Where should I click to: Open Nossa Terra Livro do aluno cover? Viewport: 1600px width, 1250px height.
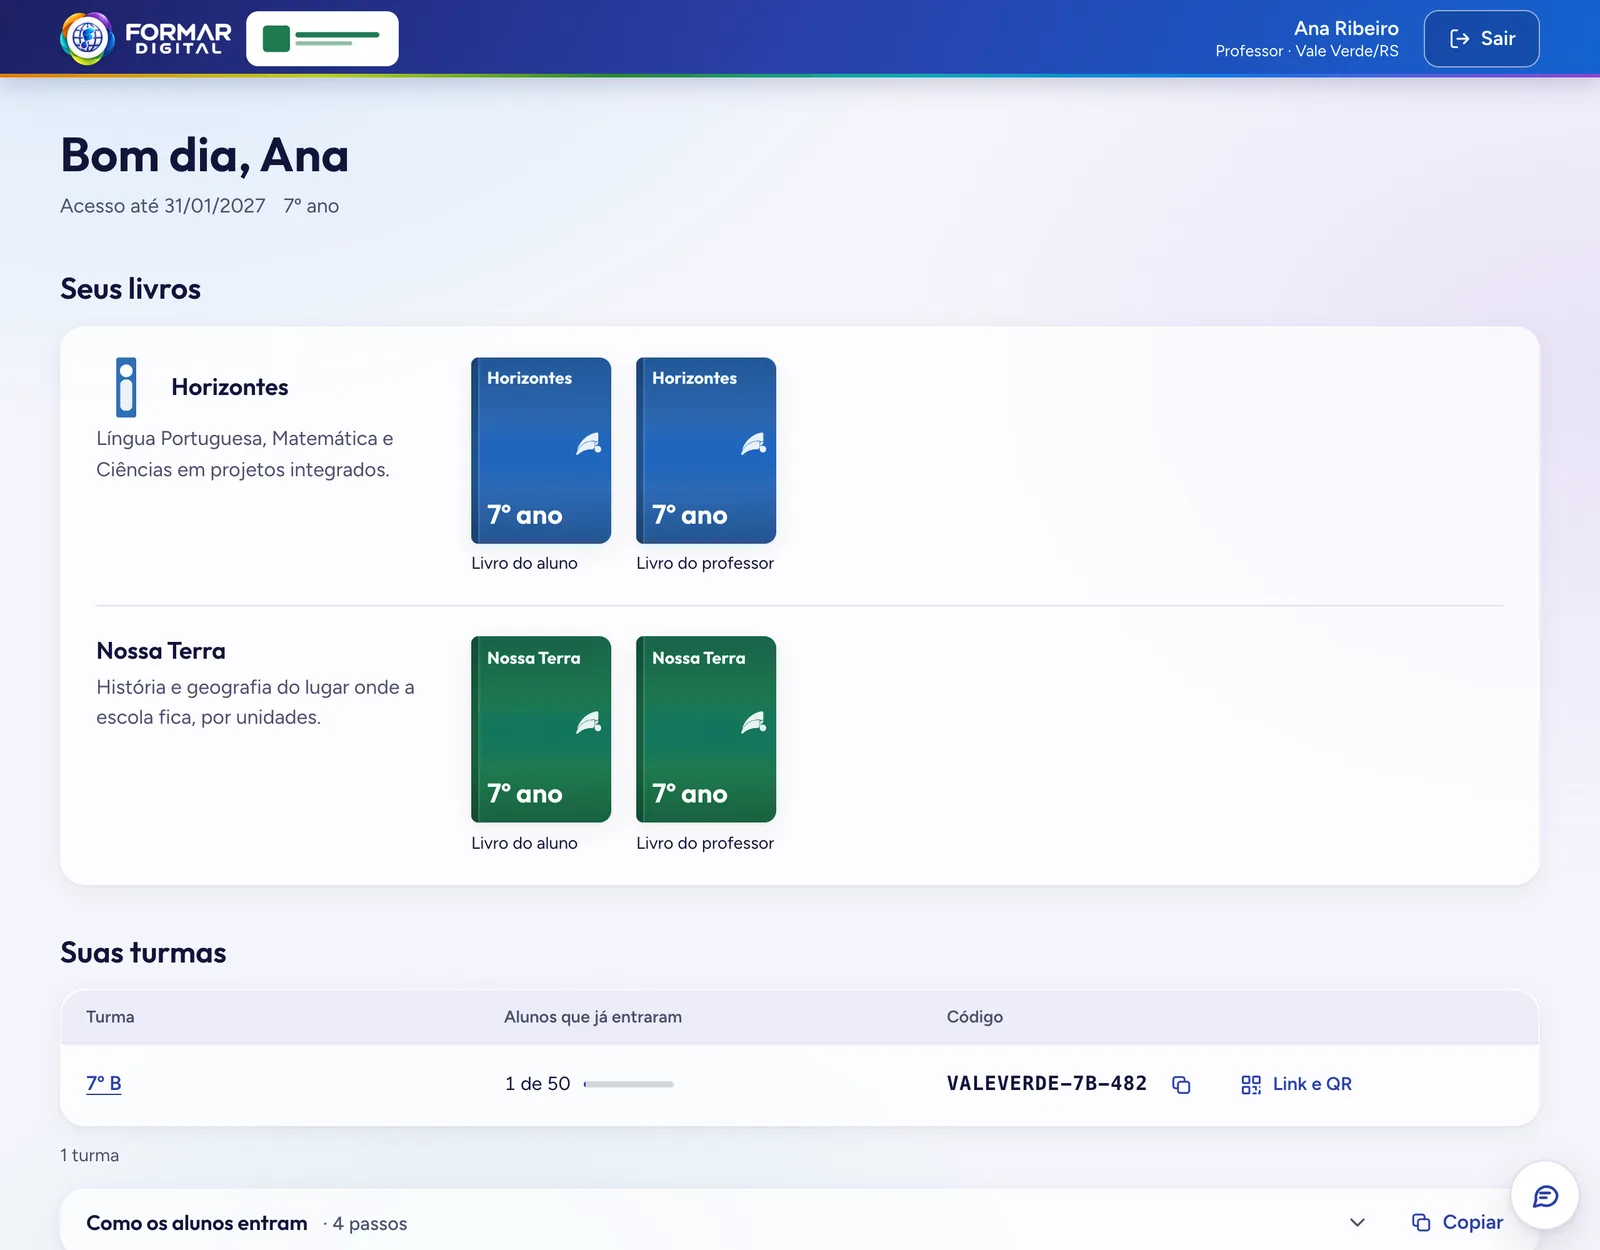pos(541,729)
